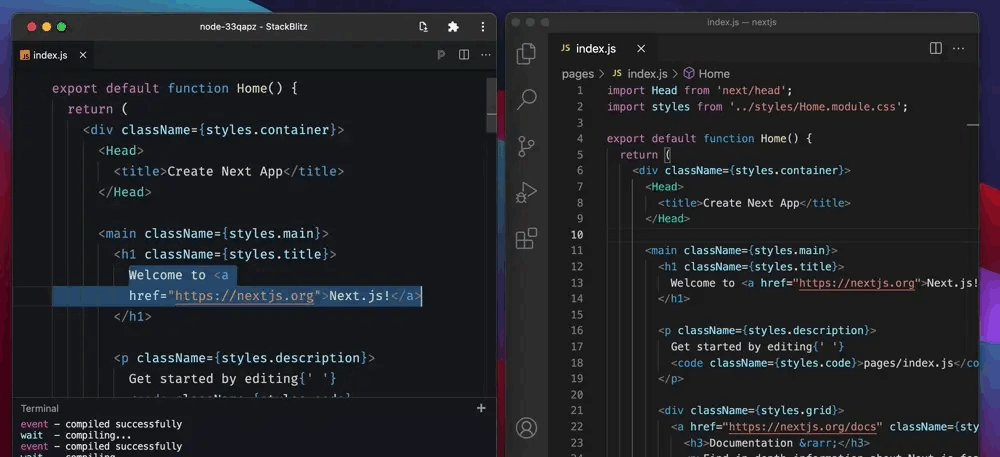
Task: Click import styles line in VS Code
Action: click(x=757, y=106)
